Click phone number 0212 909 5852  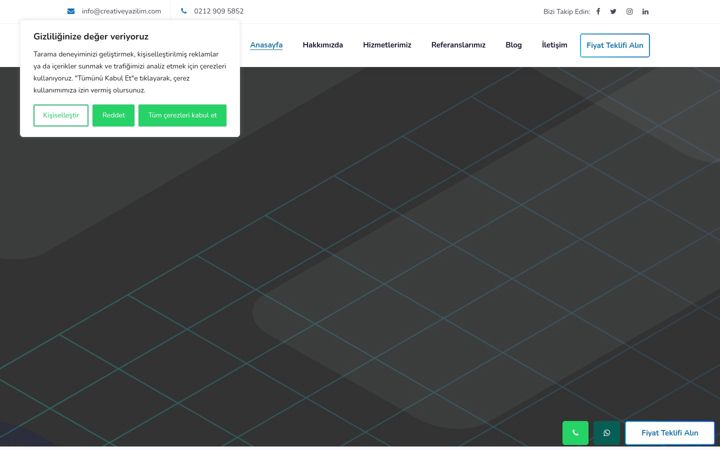(219, 11)
